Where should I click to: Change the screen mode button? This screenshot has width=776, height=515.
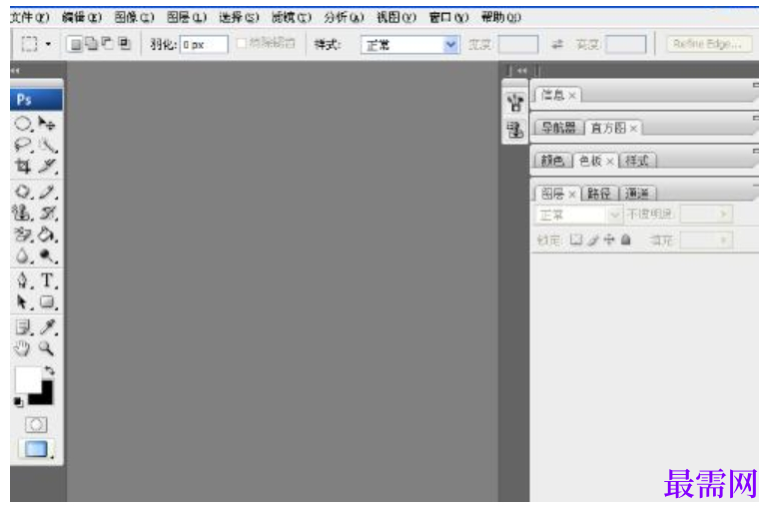pyautogui.click(x=36, y=449)
